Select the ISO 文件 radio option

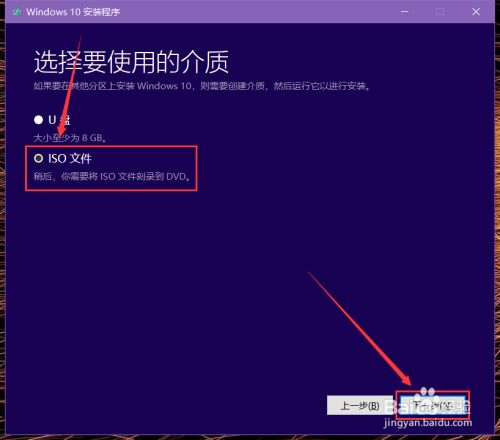(38, 158)
